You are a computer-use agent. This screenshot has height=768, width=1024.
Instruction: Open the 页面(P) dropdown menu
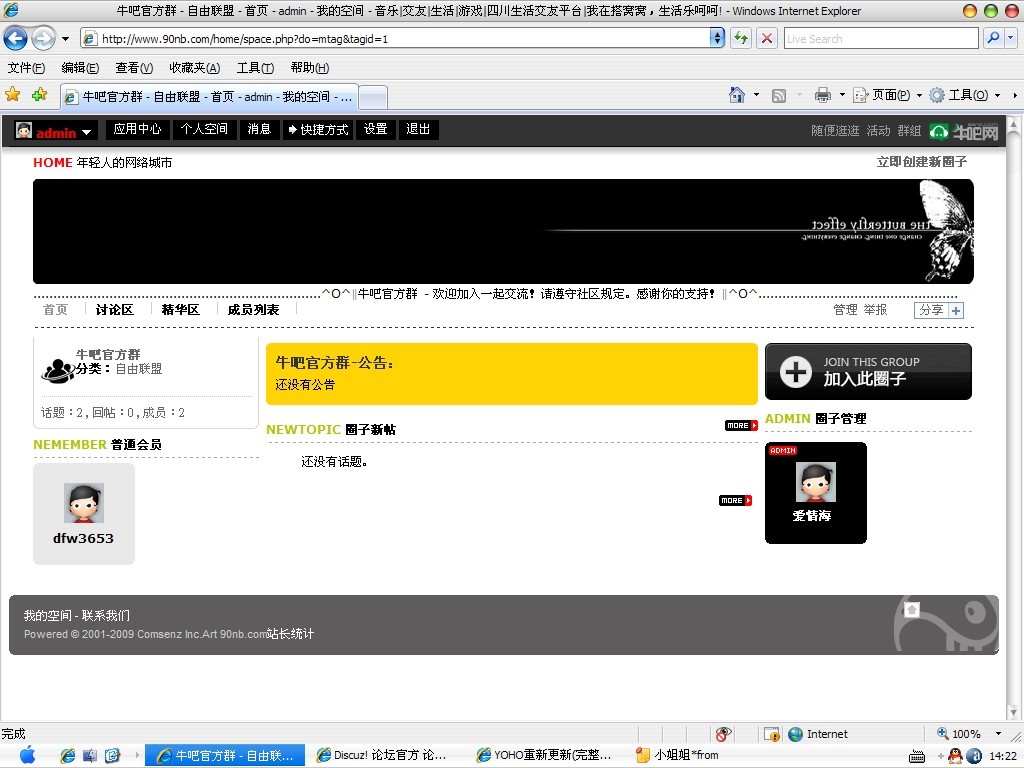coord(888,95)
